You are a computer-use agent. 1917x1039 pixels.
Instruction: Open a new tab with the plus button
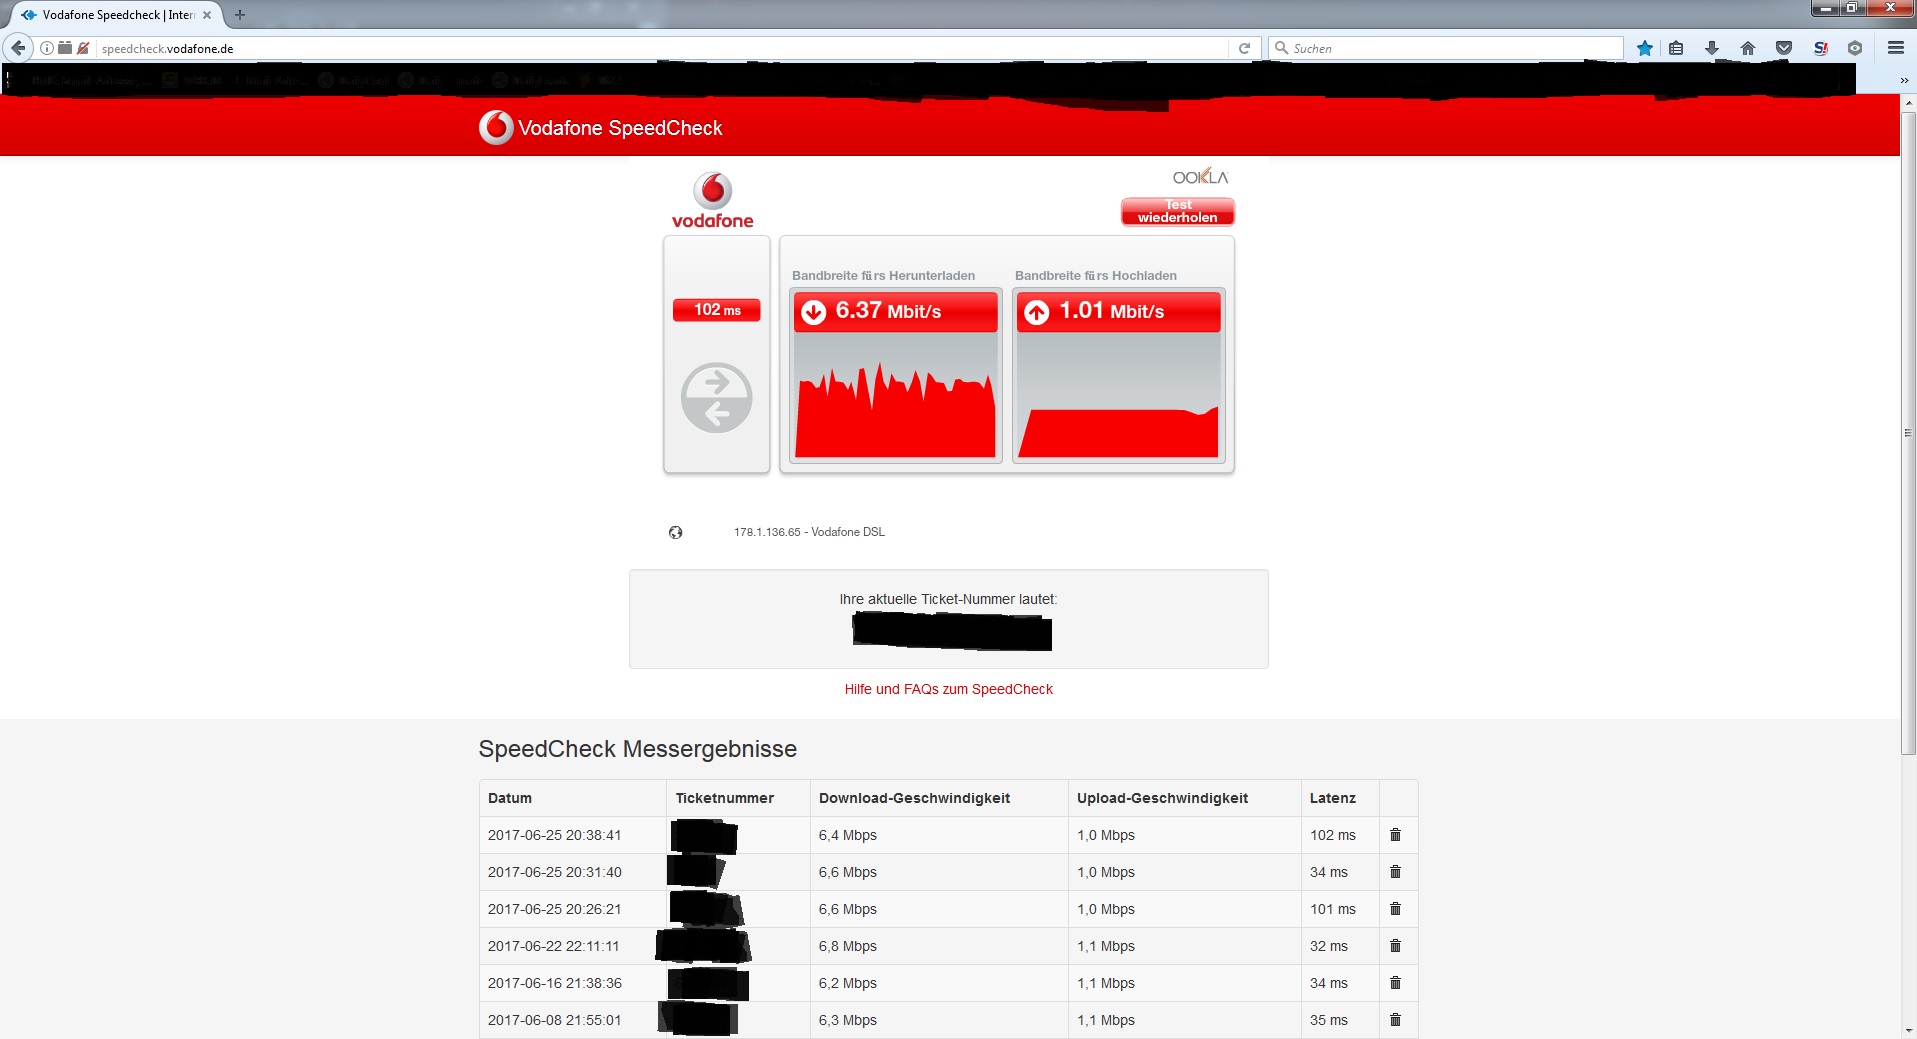click(x=239, y=14)
